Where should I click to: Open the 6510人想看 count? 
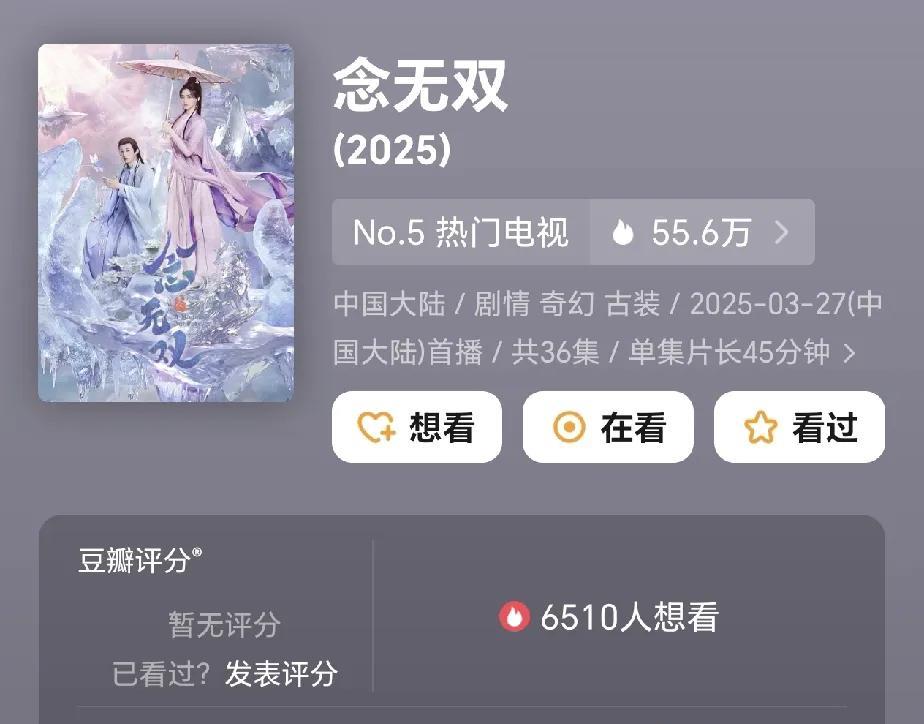pyautogui.click(x=629, y=617)
